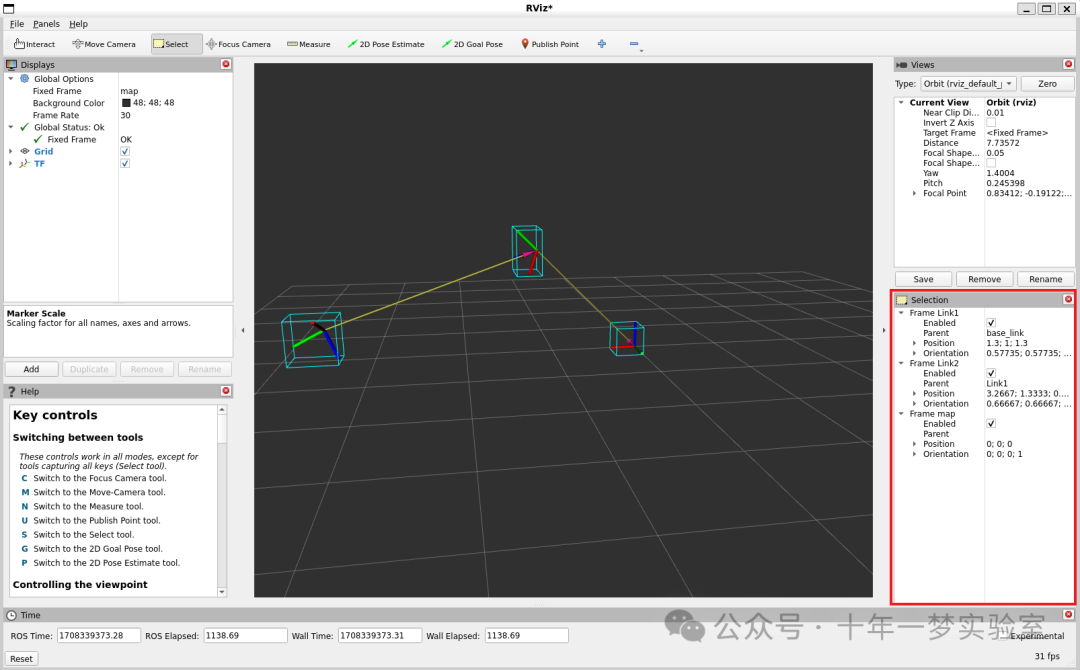Select the Fixed Frame value map
Viewport: 1080px width, 670px height.
tap(129, 91)
